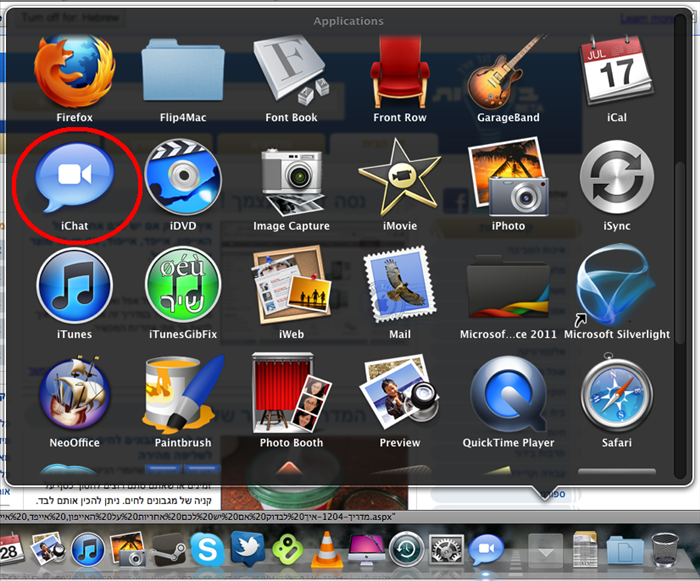Open the Twitter bird app in Dock

coord(247,549)
